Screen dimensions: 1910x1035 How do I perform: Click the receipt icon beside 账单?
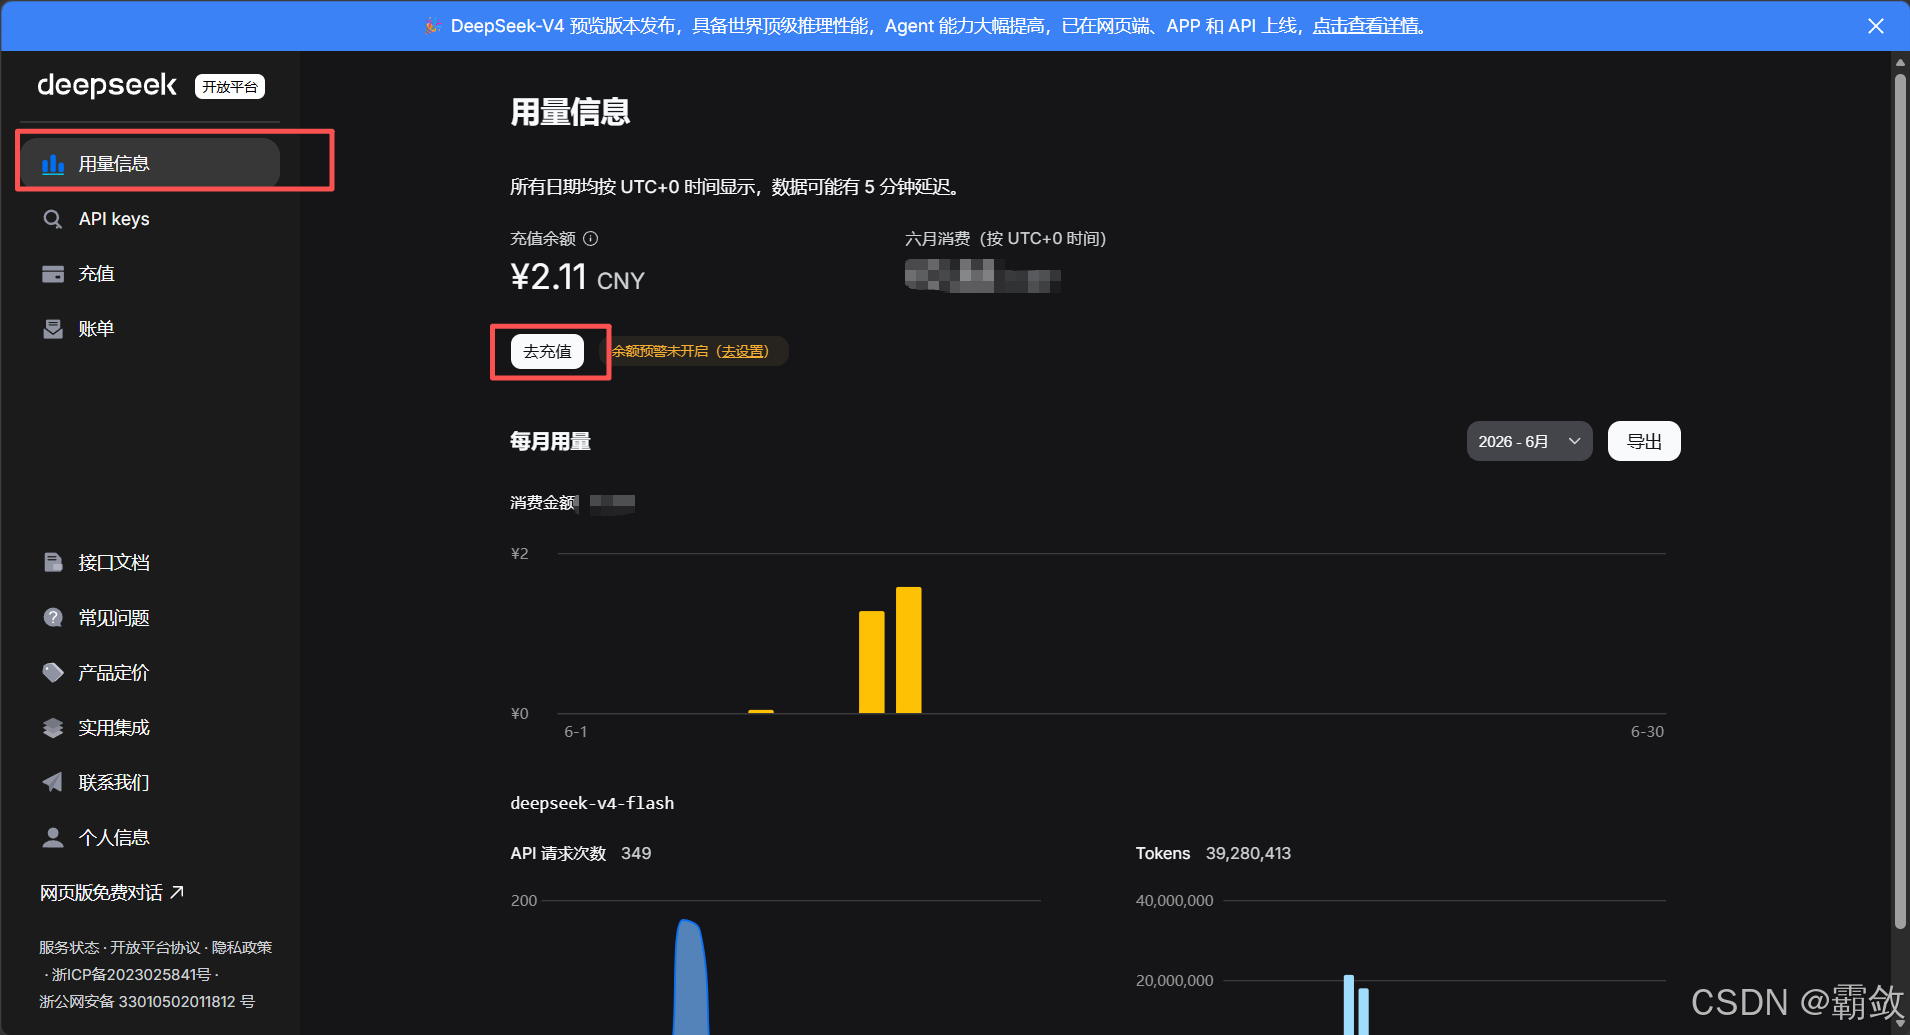pyautogui.click(x=53, y=329)
